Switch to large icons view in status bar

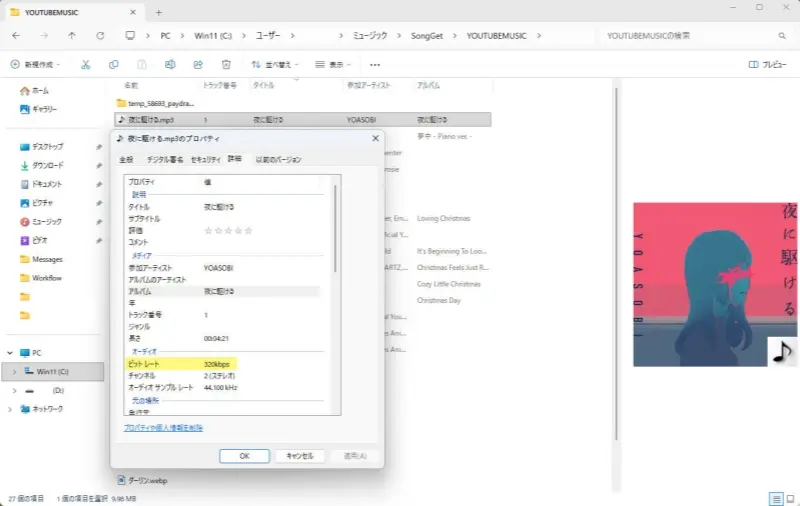coord(789,498)
